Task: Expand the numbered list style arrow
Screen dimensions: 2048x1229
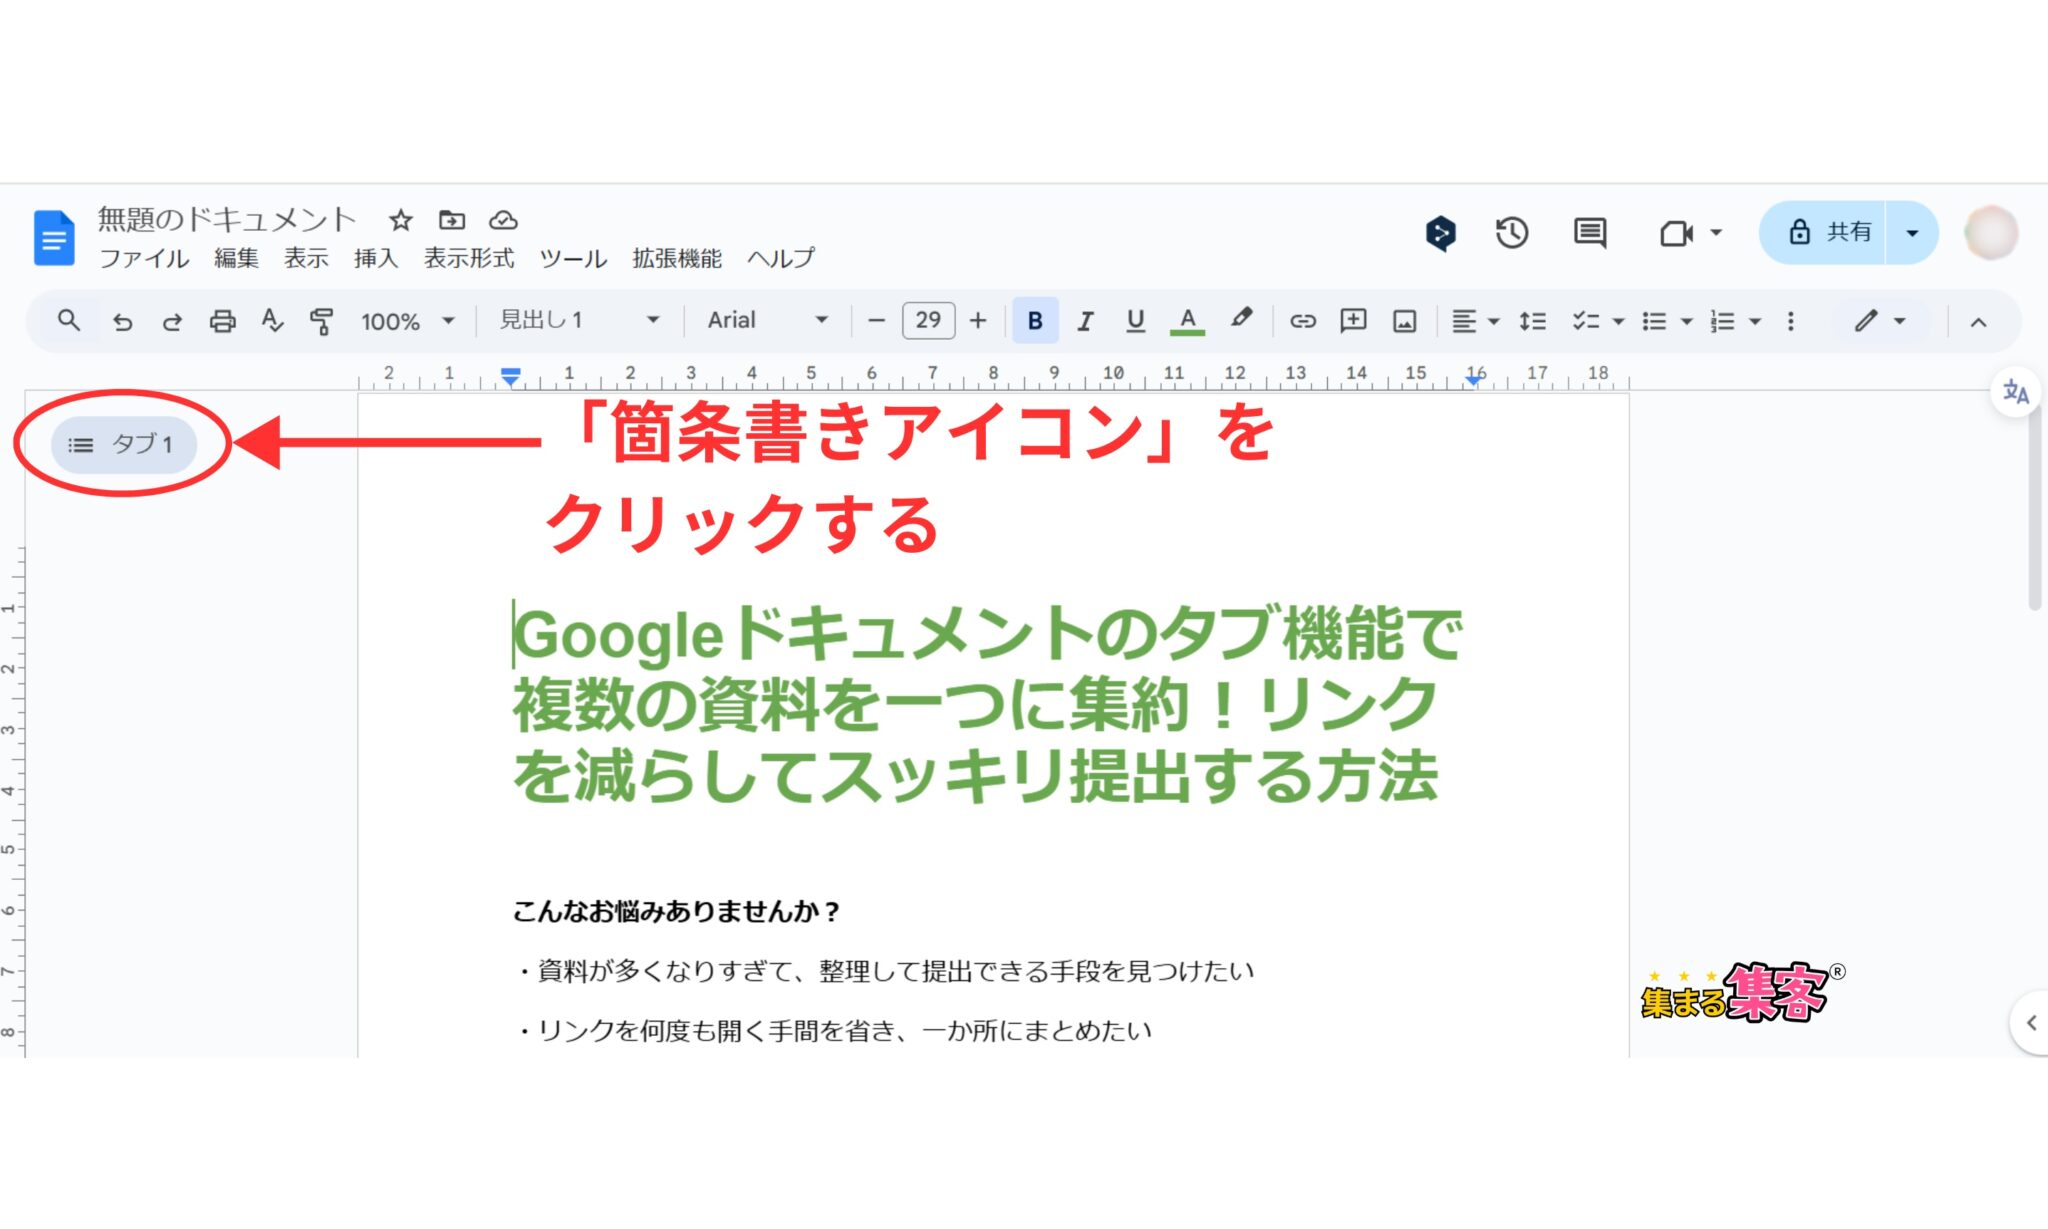Action: 1754,322
